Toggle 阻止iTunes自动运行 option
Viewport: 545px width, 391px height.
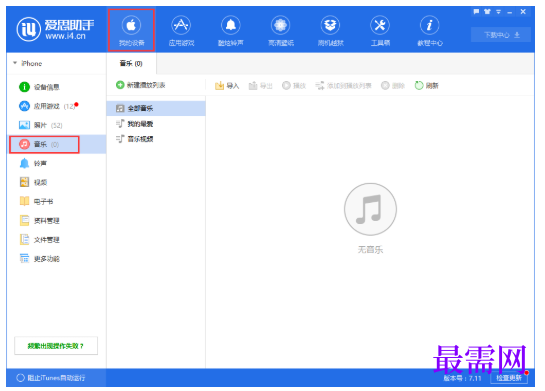tap(51, 378)
